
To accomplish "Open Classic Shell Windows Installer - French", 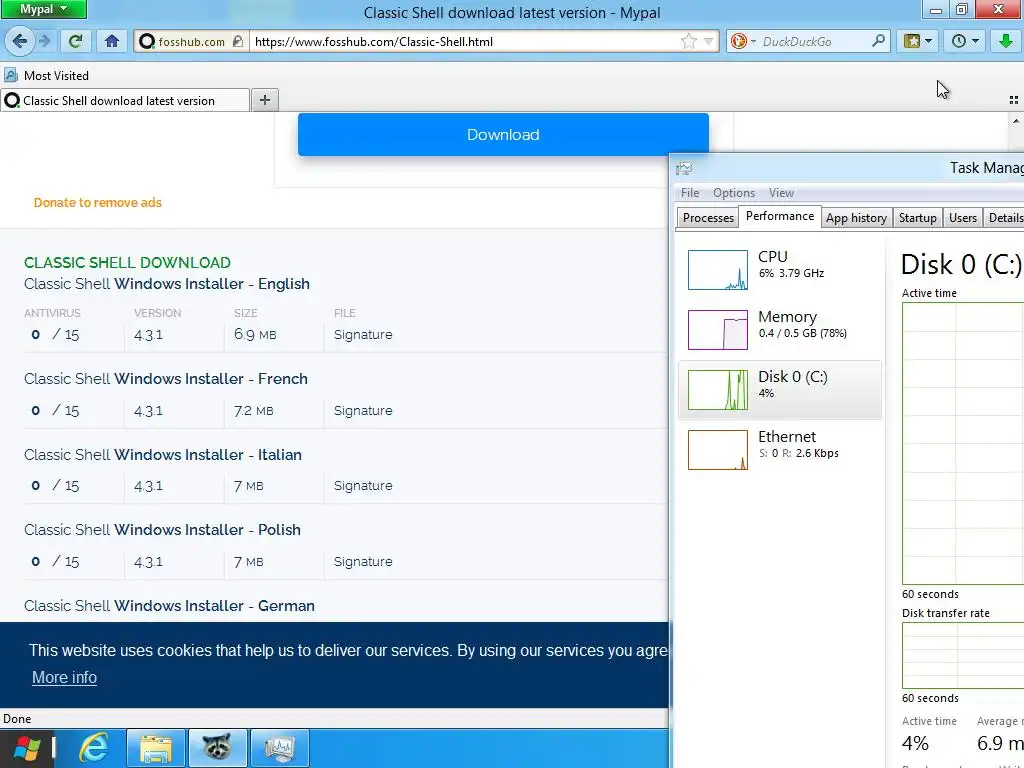I will pos(166,379).
